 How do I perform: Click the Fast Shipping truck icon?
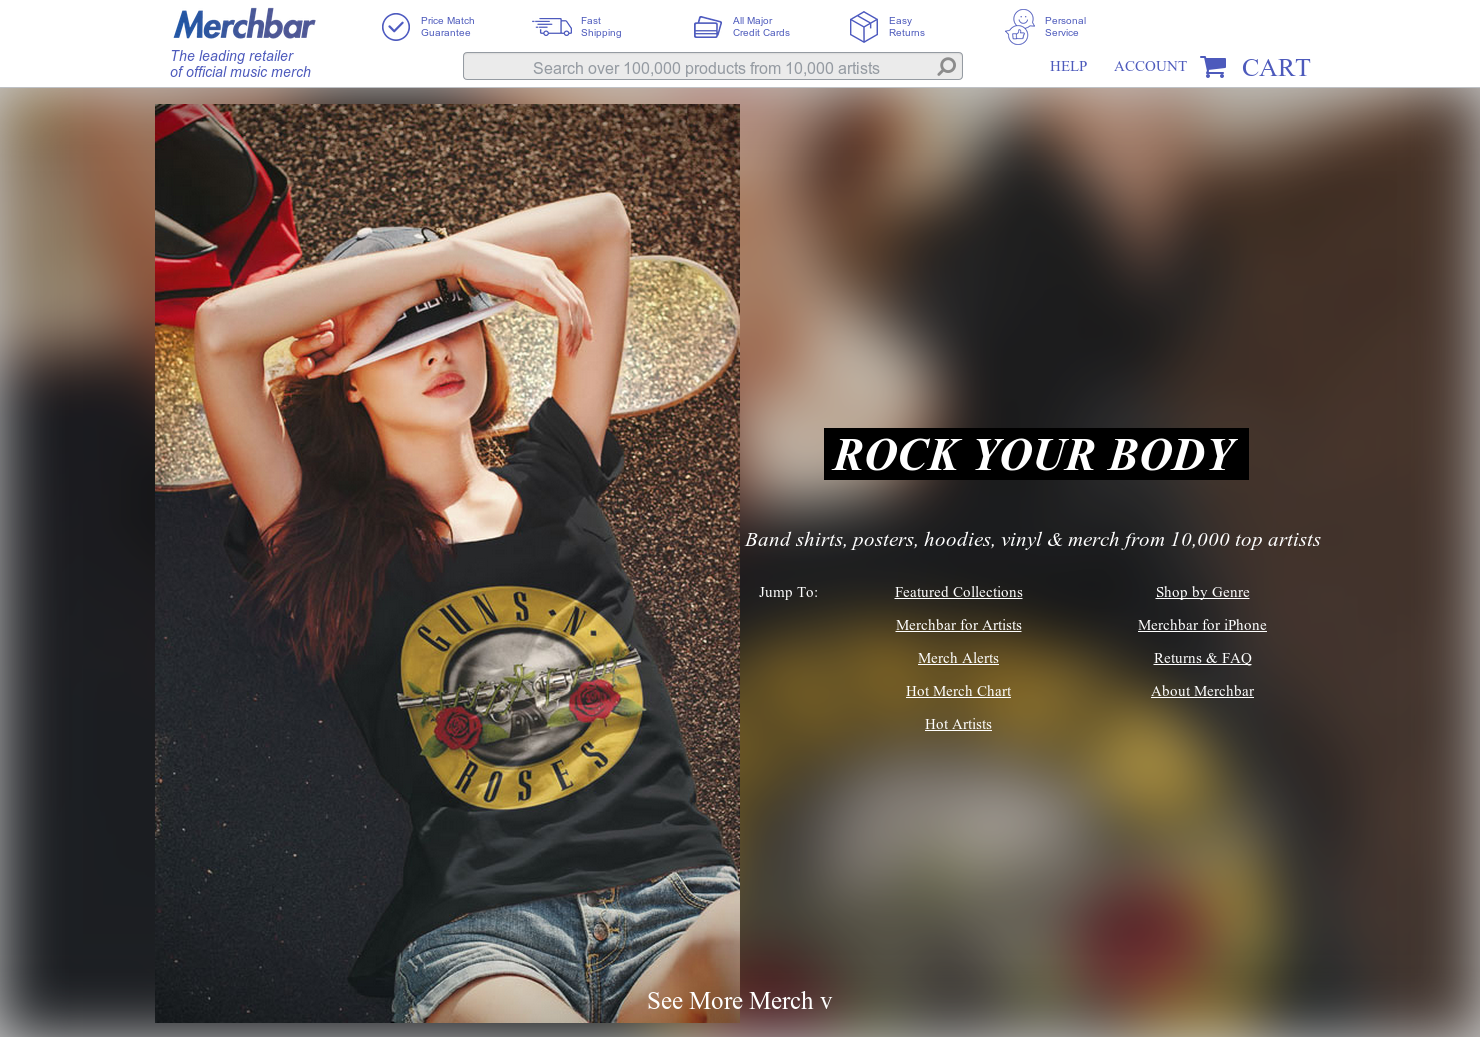tap(552, 27)
